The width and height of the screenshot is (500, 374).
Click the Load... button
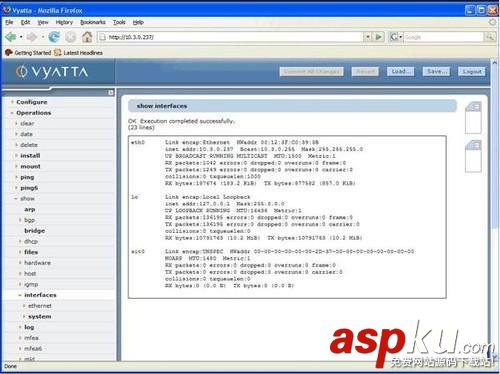coord(401,71)
